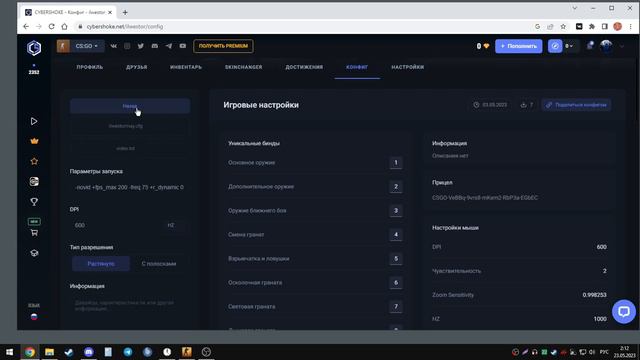Click the Zoom Sensitivity value 0.998253
Image resolution: width=640 pixels, height=360 pixels.
594,295
